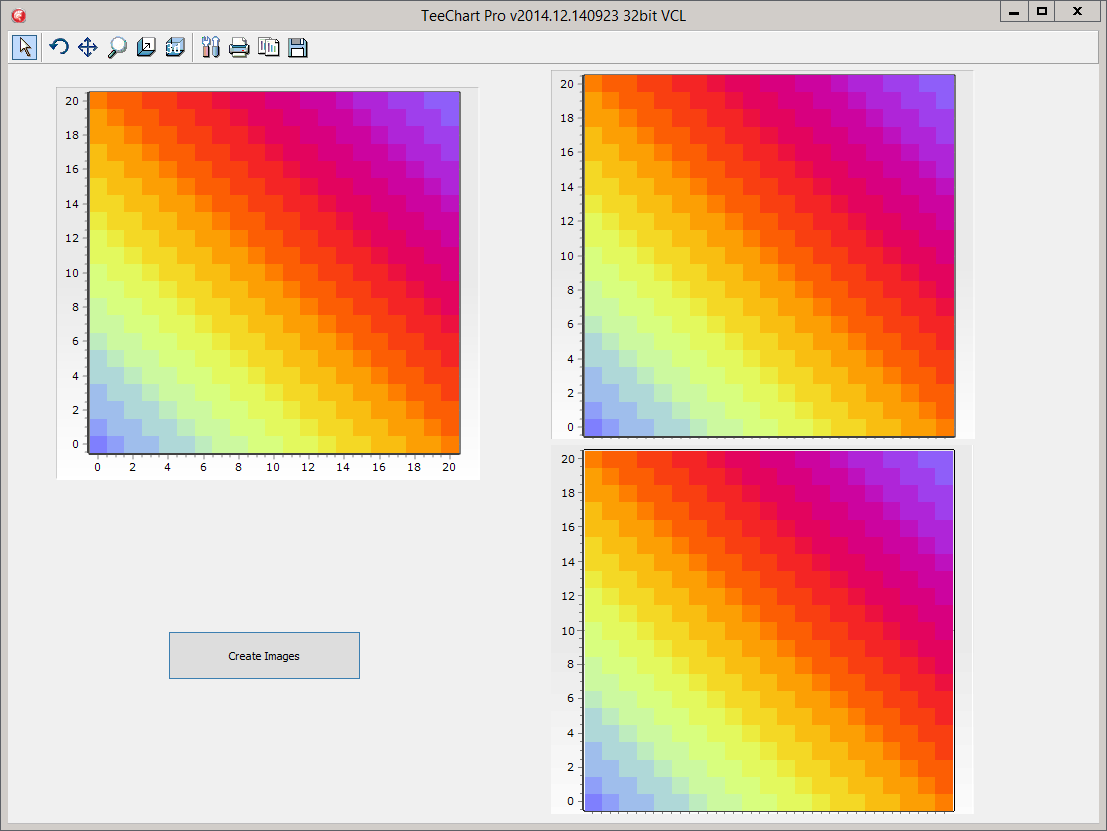
Task: Minimize the TeeChart window
Action: (x=1014, y=11)
